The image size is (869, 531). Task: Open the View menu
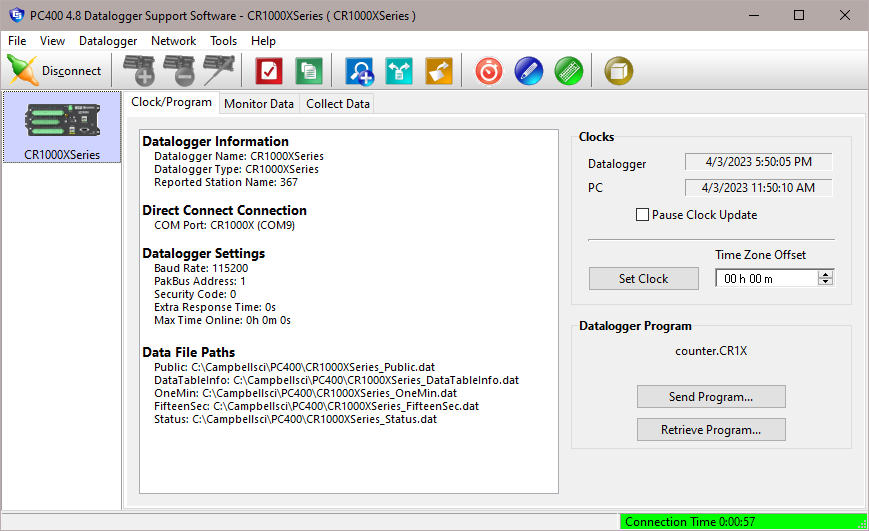52,41
